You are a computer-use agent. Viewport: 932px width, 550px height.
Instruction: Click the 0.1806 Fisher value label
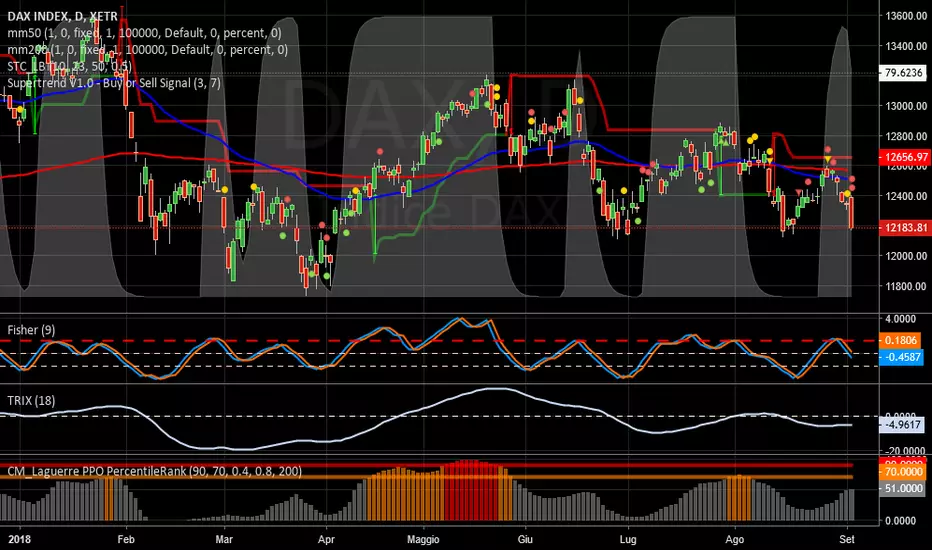901,341
